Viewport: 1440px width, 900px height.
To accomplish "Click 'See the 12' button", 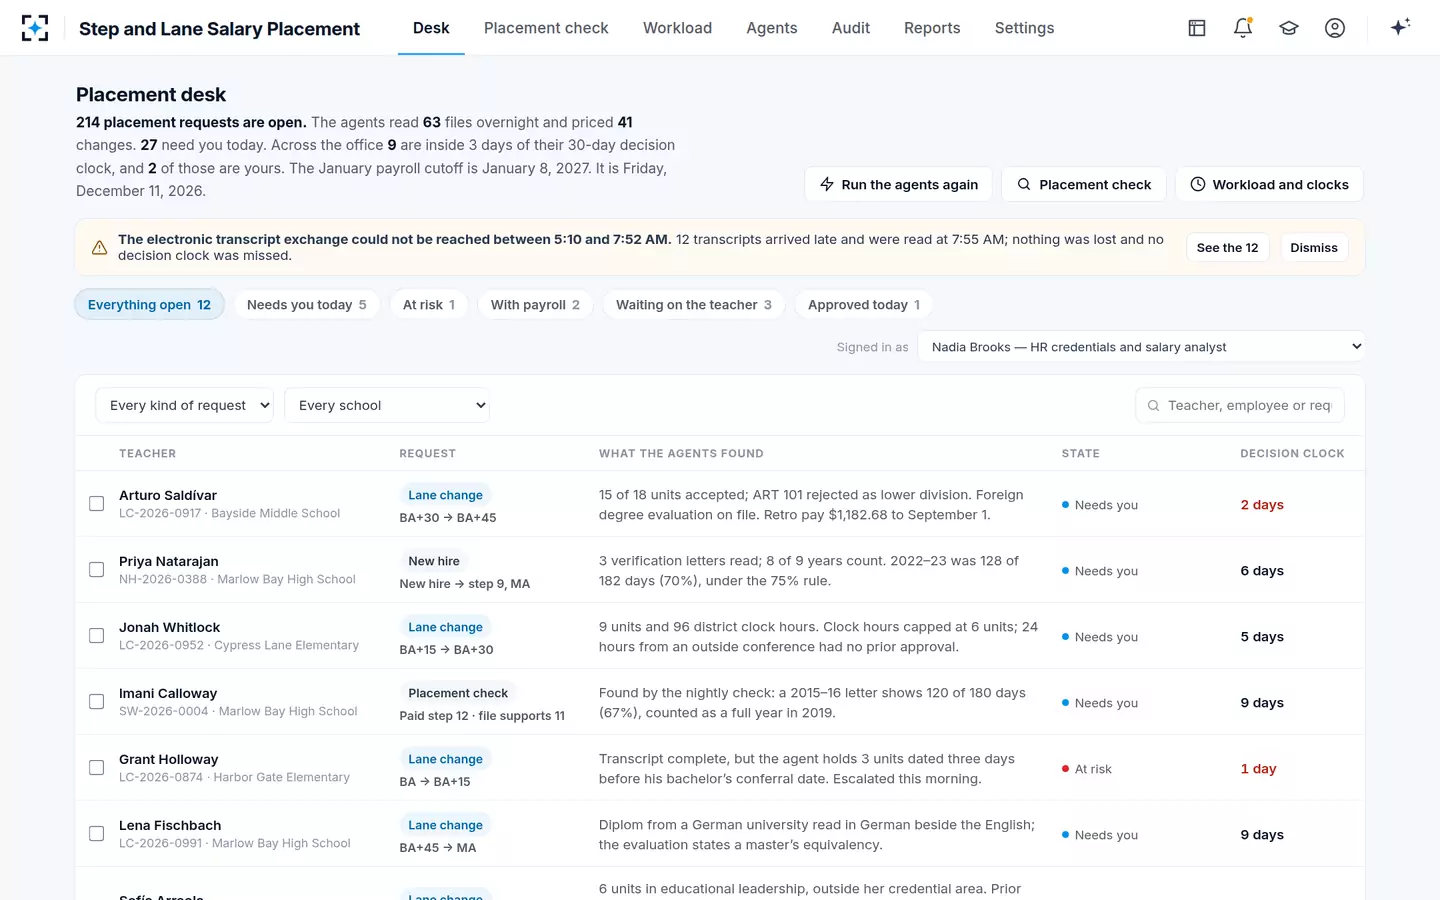I will point(1227,247).
